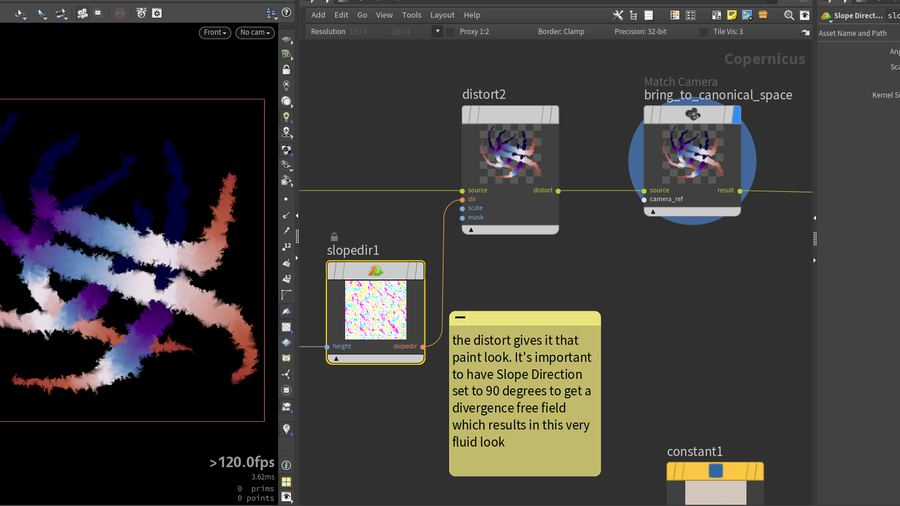
Task: Open the No cam camera dropdown
Action: [255, 33]
